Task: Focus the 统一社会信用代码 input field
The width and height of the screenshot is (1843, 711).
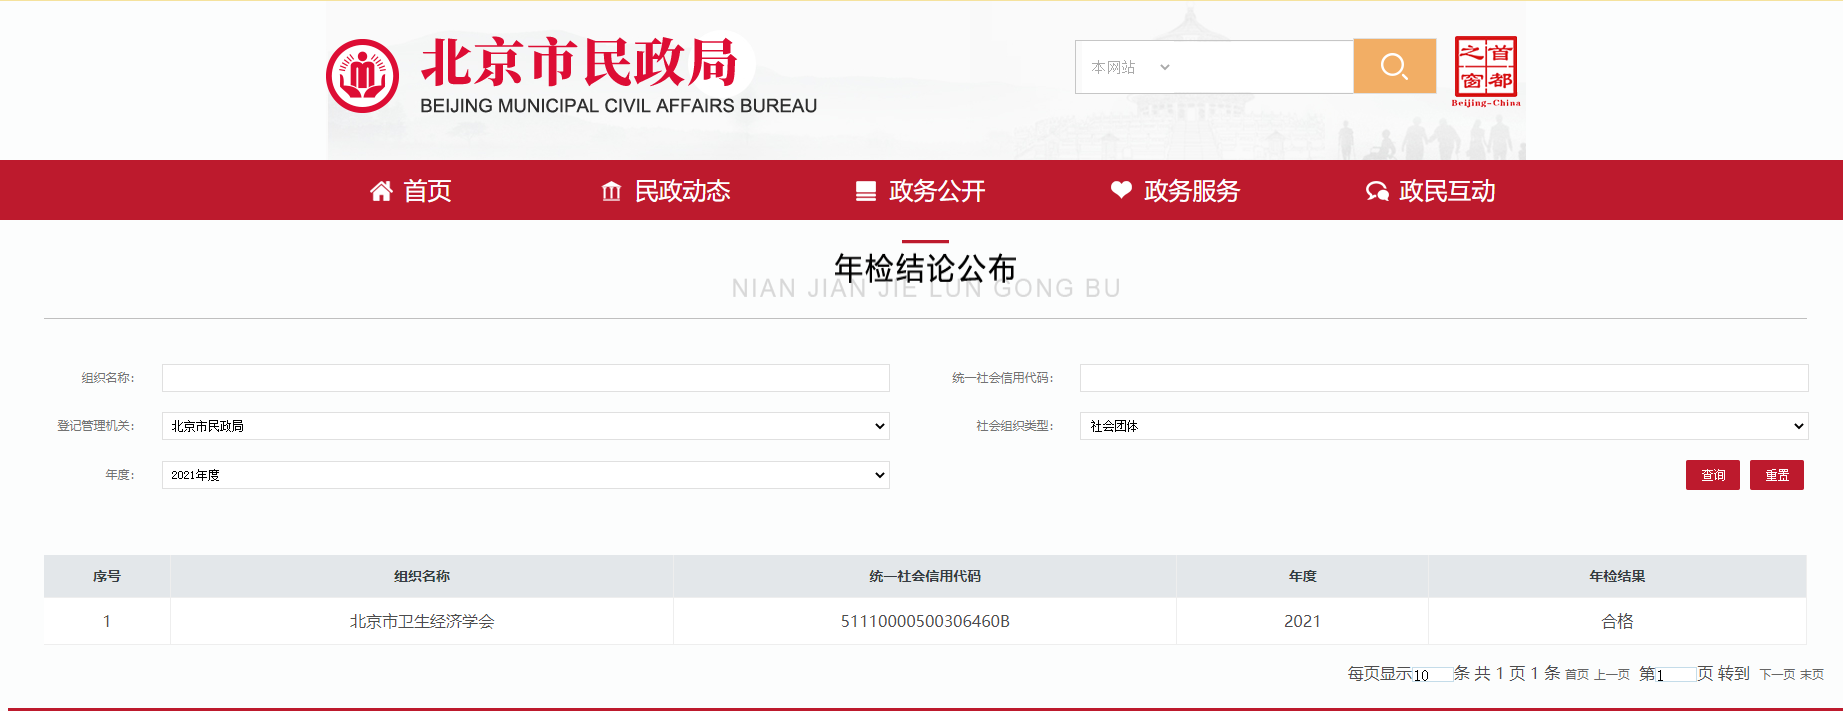Action: point(1444,378)
